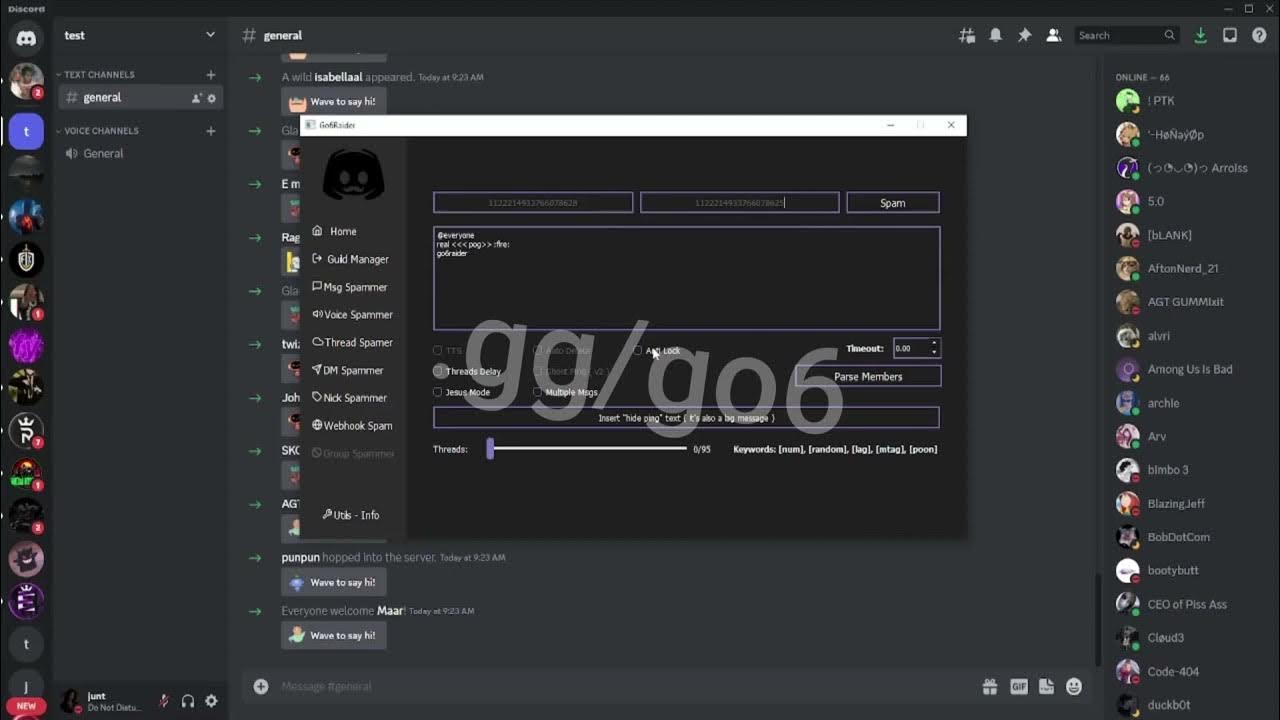
Task: Click the Spam button
Action: [893, 203]
